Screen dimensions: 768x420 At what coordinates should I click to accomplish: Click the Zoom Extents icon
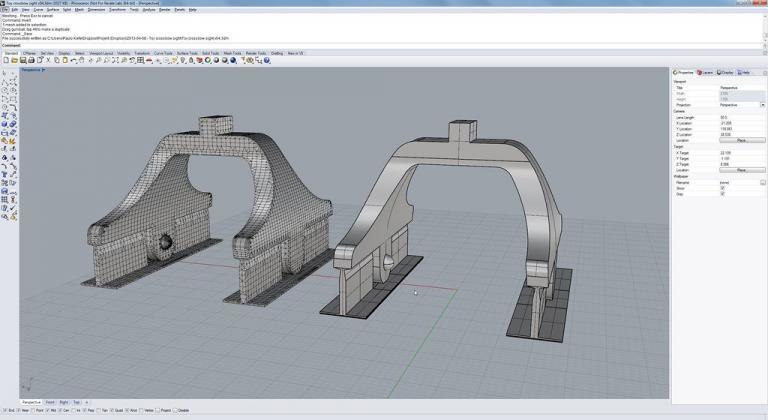click(115, 60)
